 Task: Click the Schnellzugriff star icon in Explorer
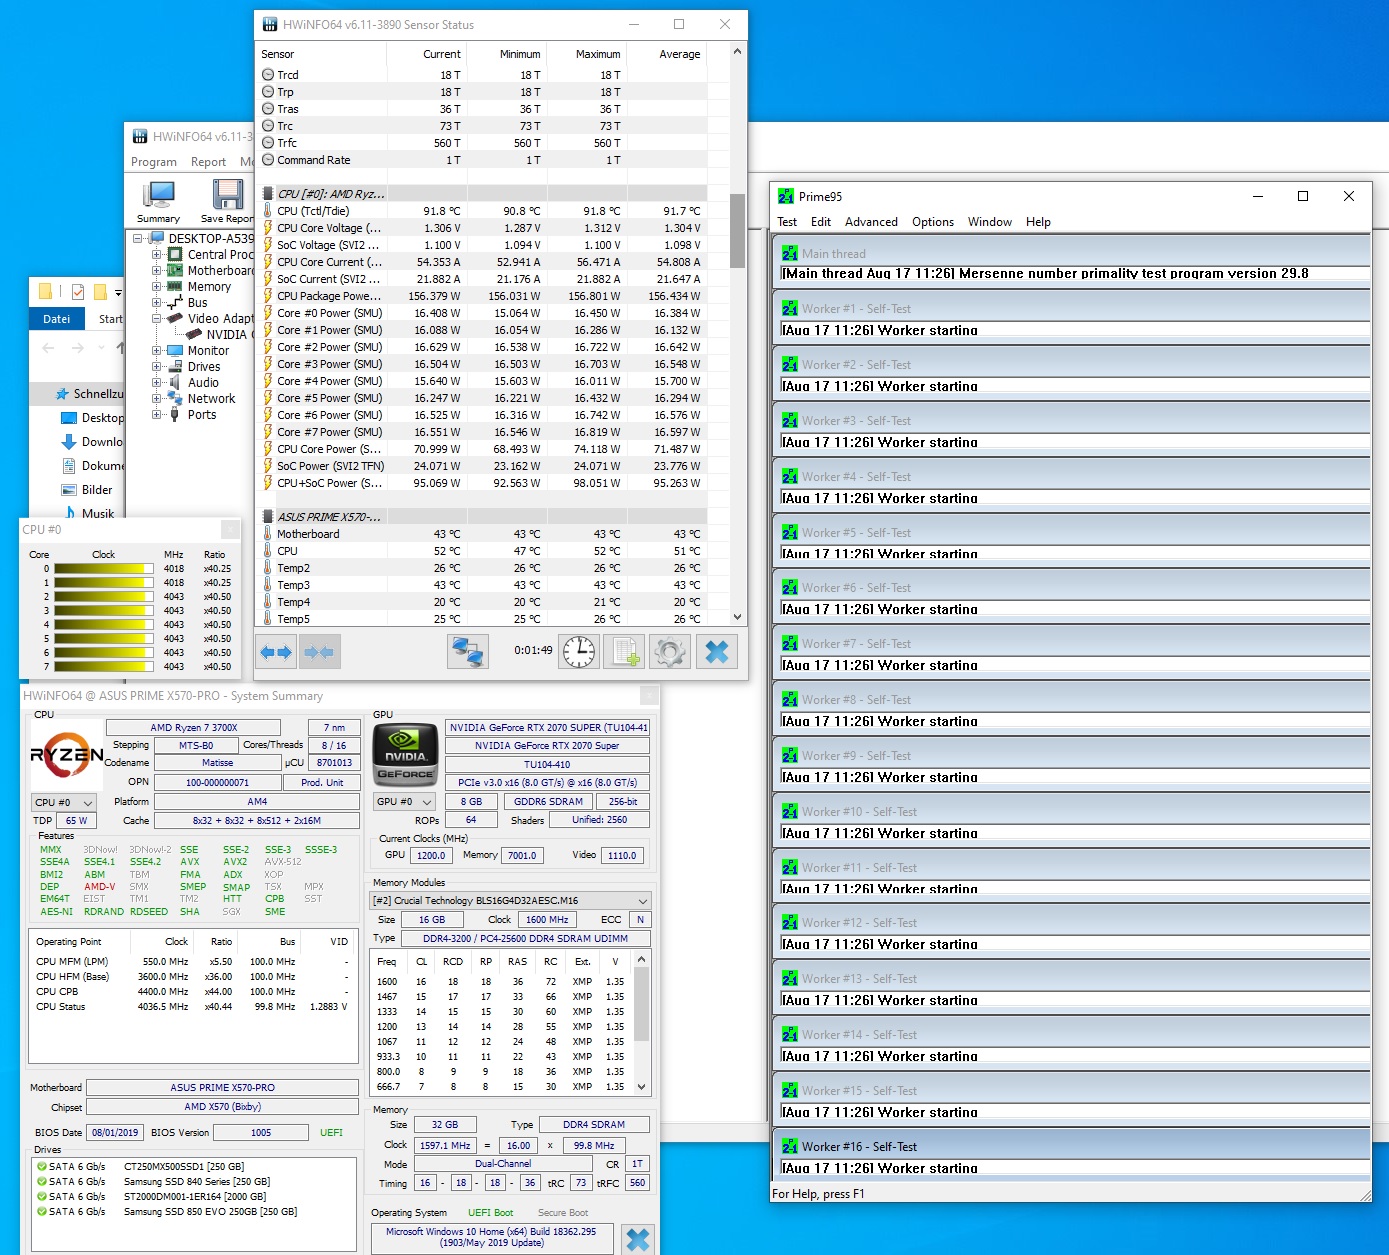click(62, 394)
